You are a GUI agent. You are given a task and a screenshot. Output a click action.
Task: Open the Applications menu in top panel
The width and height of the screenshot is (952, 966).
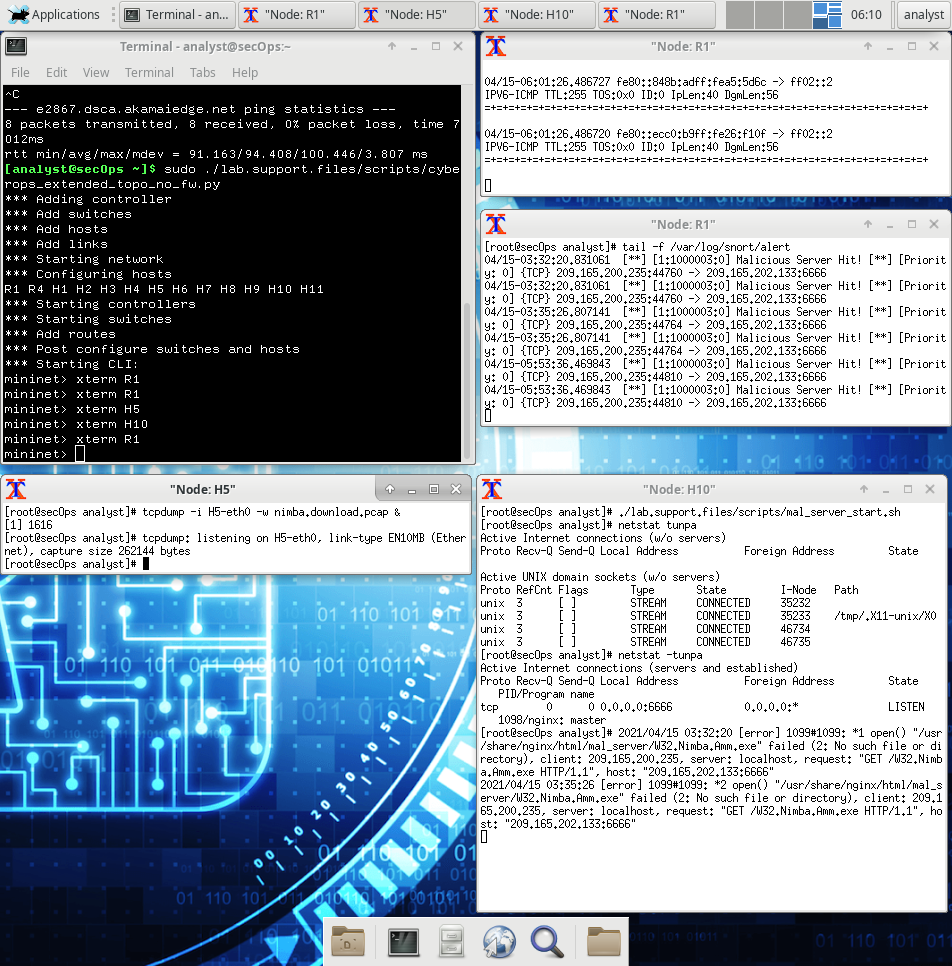pos(54,14)
